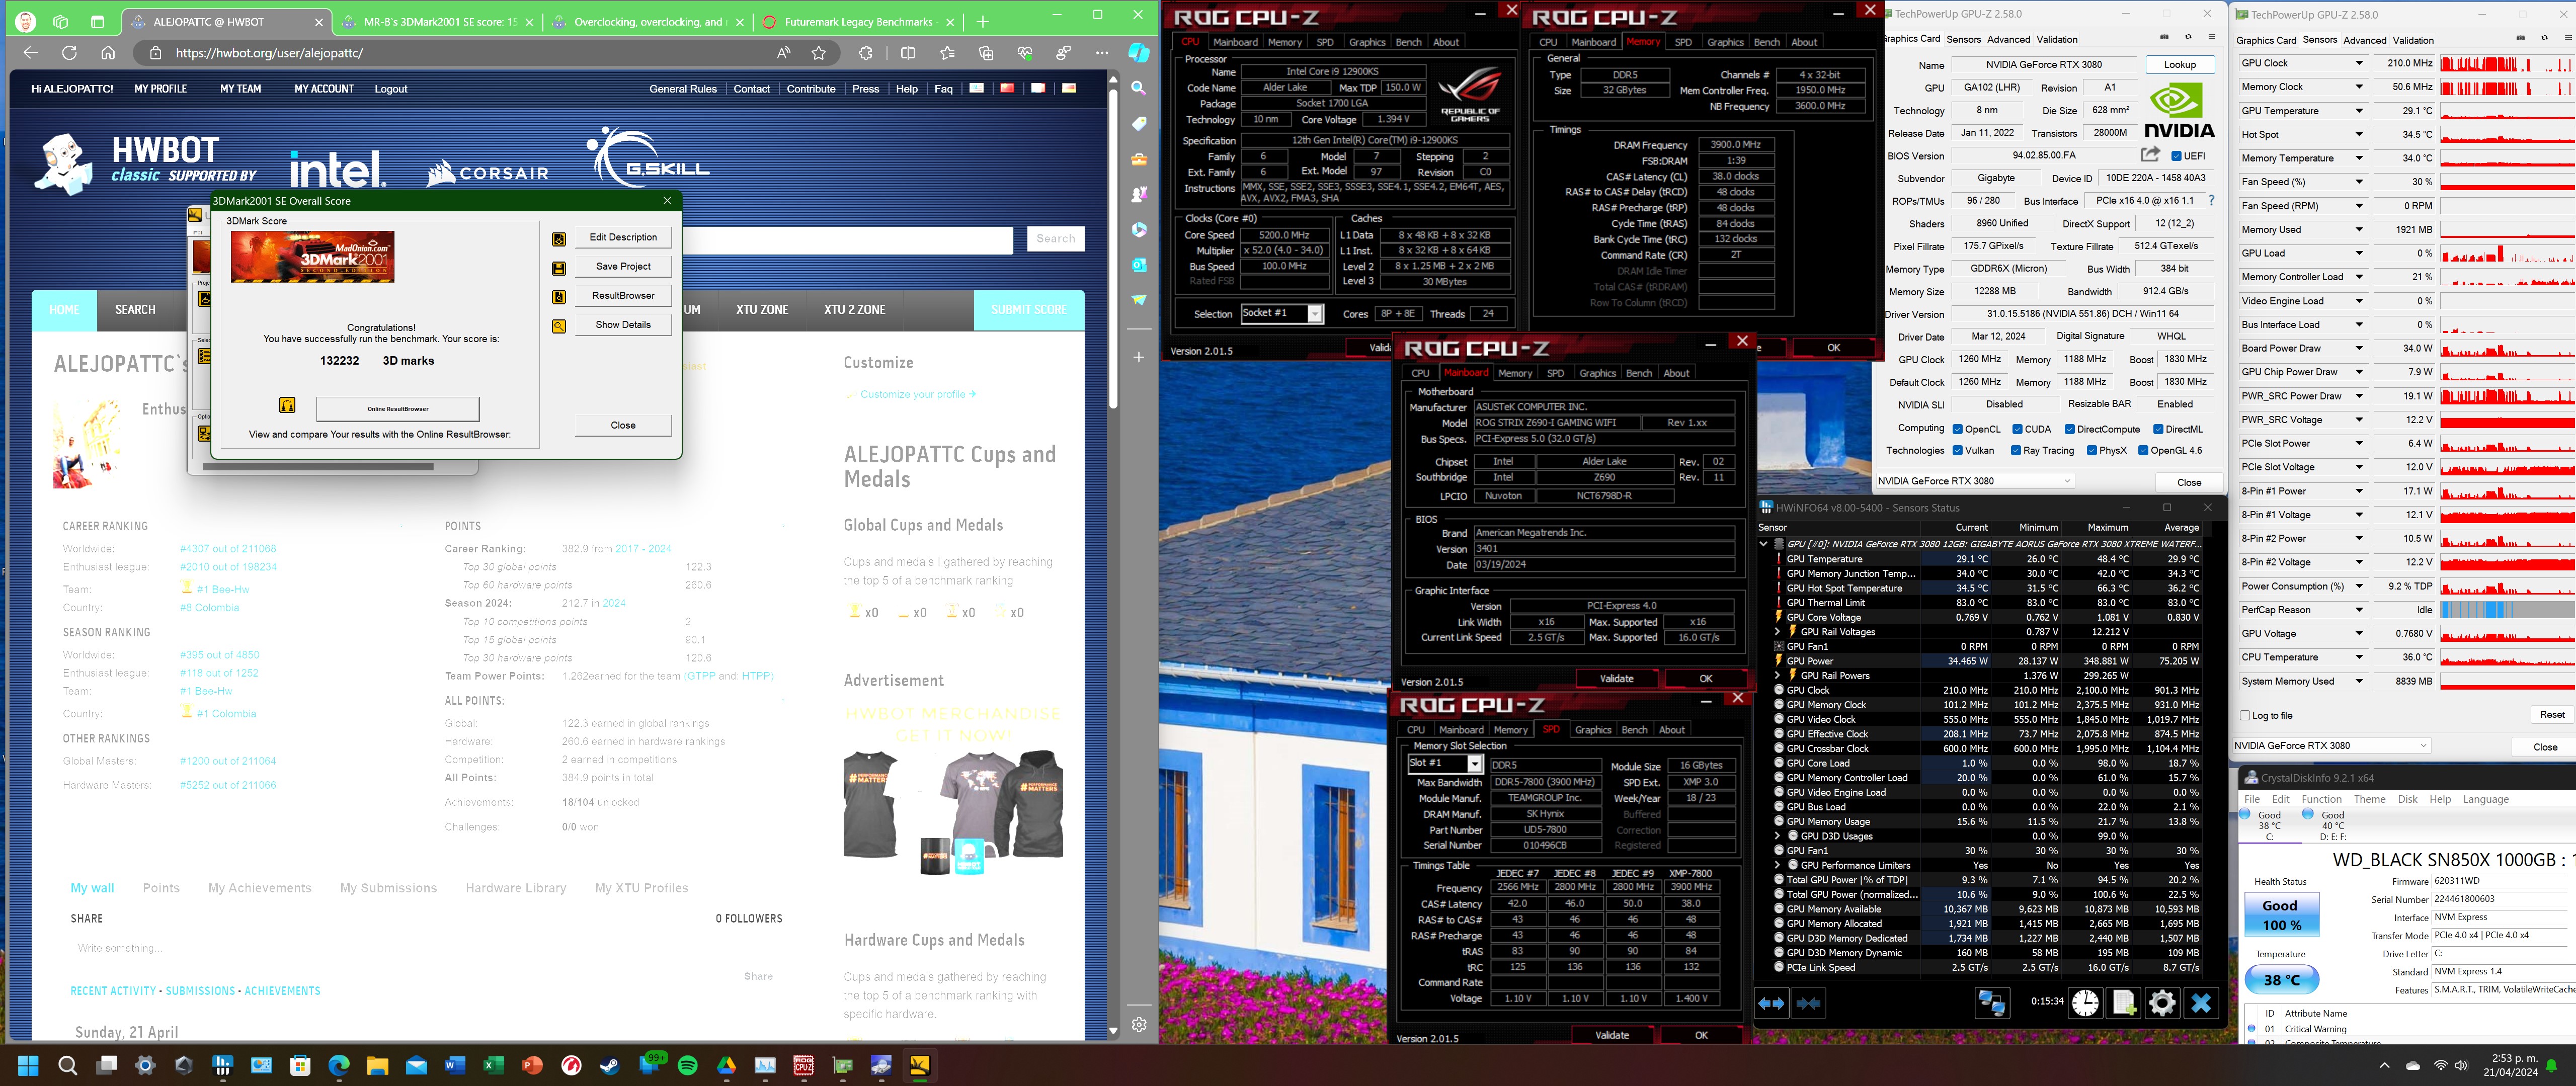Click Edge sidebar search magnifier icon

(1138, 88)
